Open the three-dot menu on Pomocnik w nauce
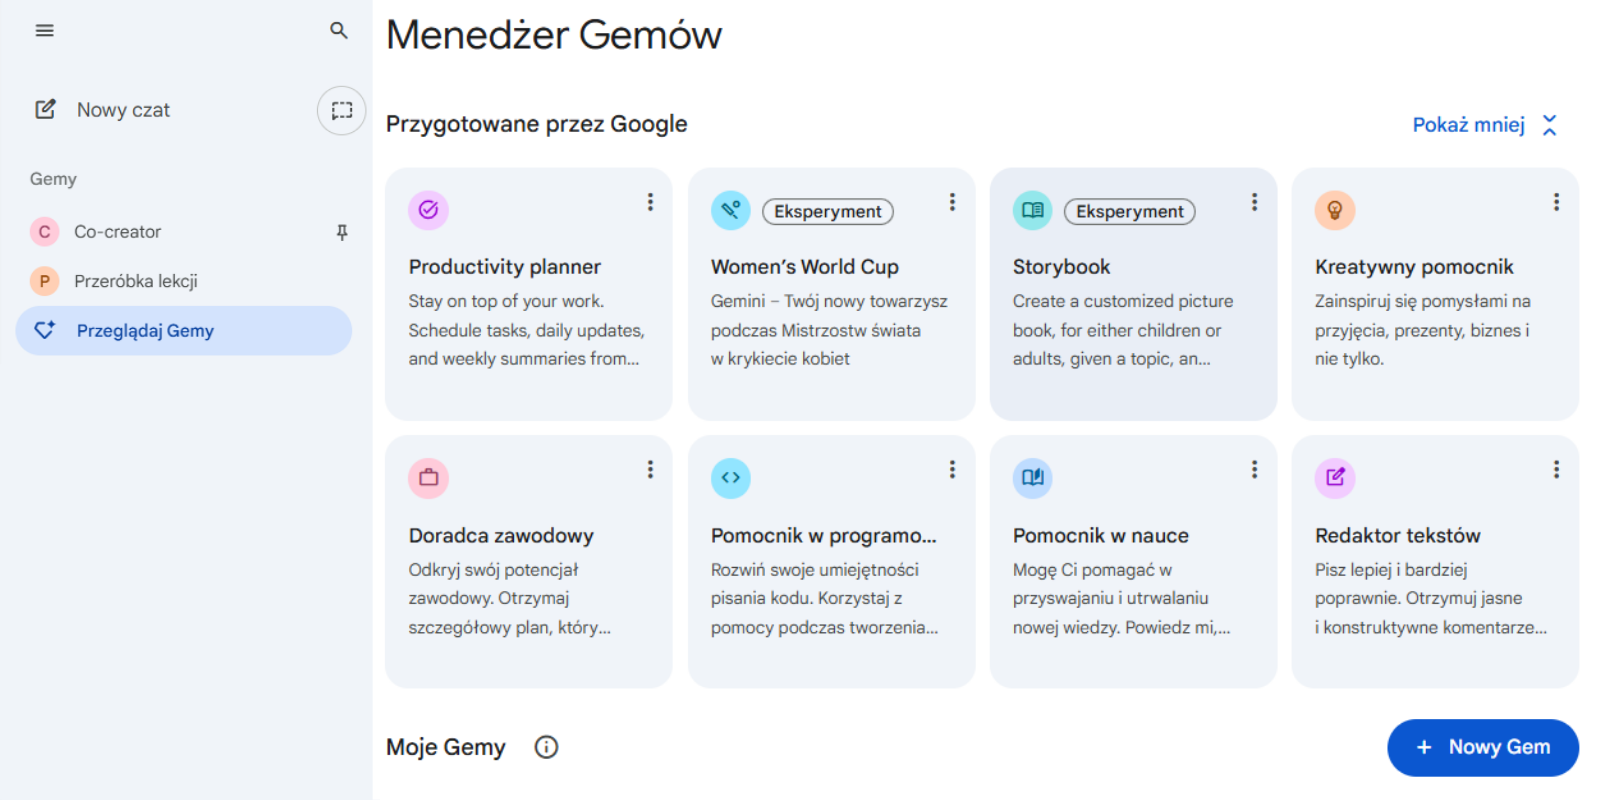The width and height of the screenshot is (1600, 800). pyautogui.click(x=1254, y=469)
